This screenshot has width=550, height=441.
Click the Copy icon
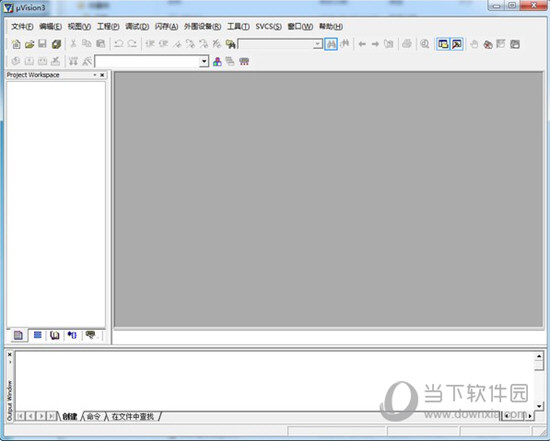point(87,44)
